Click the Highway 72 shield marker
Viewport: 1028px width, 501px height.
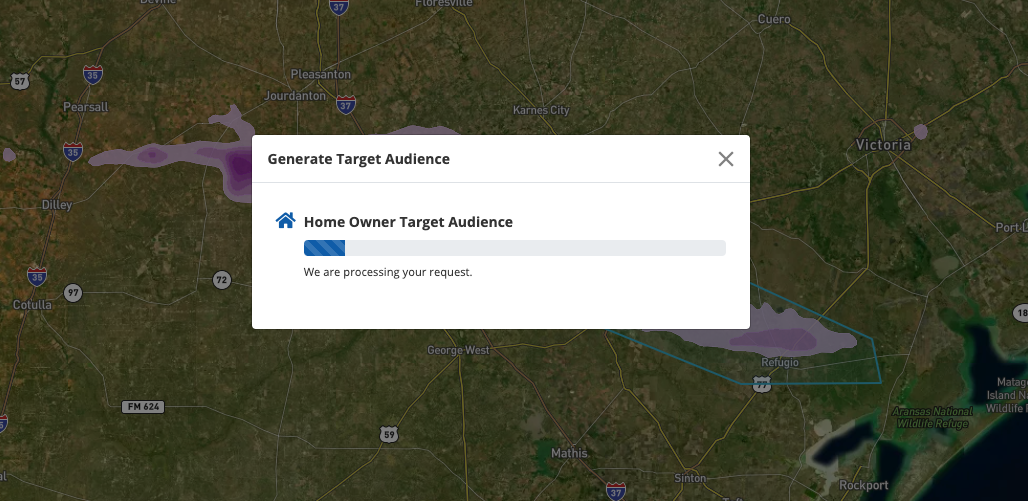[x=221, y=279]
